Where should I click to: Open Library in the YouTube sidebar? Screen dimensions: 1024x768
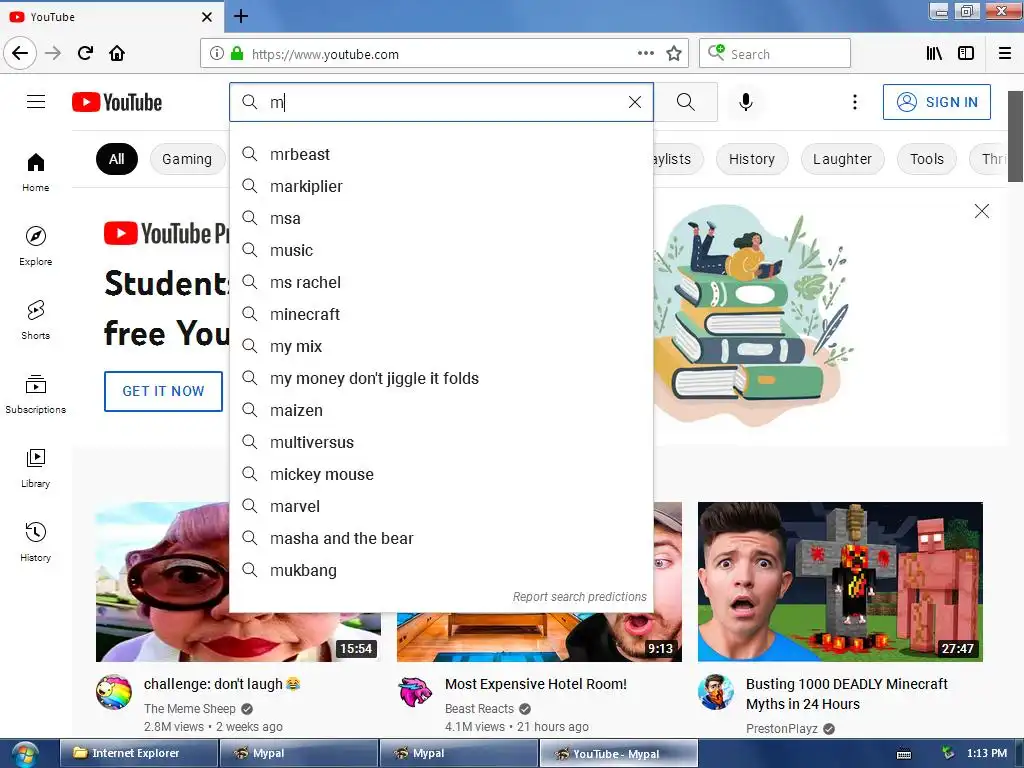36,468
